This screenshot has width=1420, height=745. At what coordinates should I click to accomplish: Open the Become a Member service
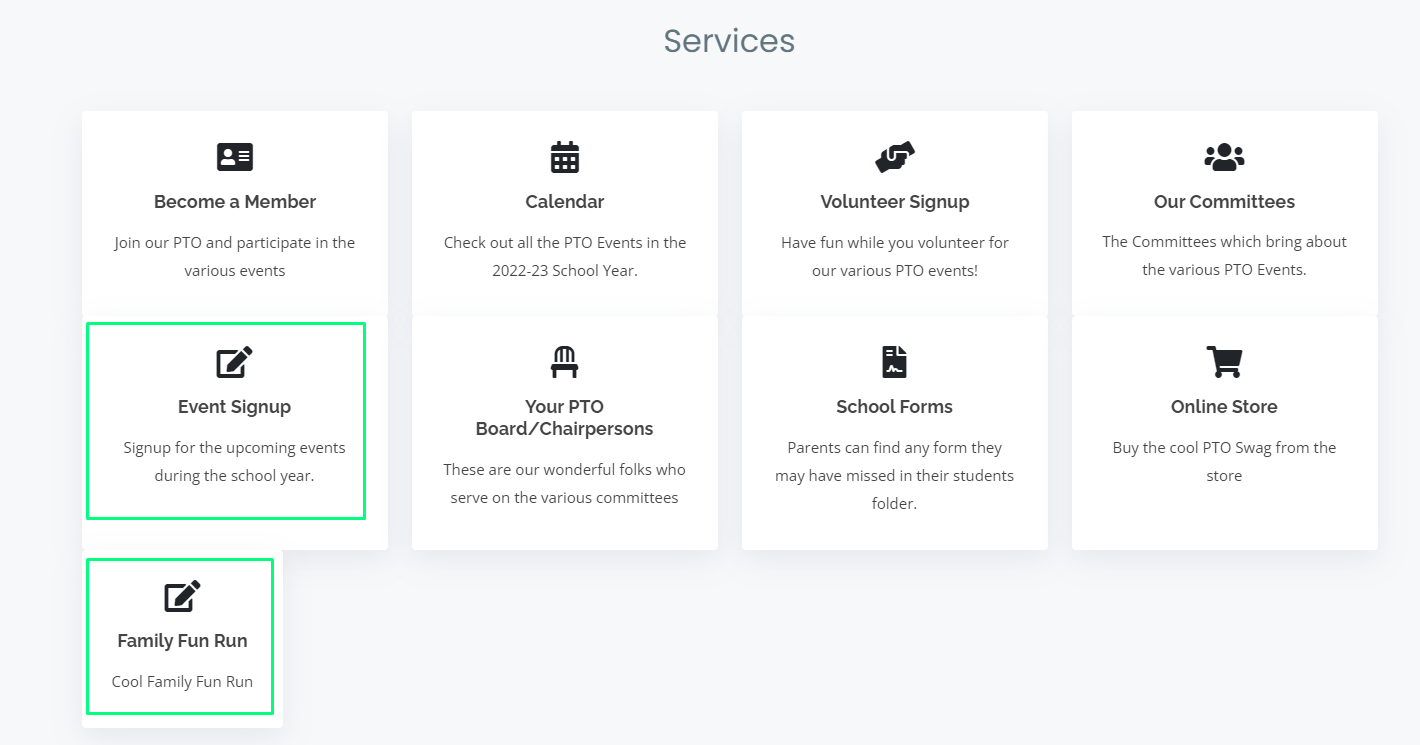[234, 201]
